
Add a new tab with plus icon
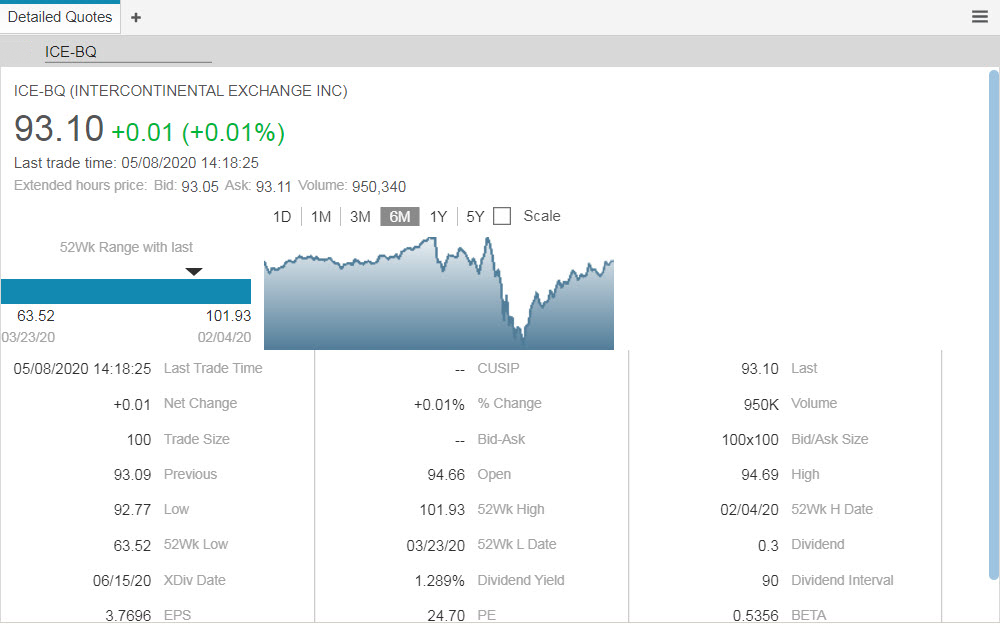pyautogui.click(x=136, y=17)
